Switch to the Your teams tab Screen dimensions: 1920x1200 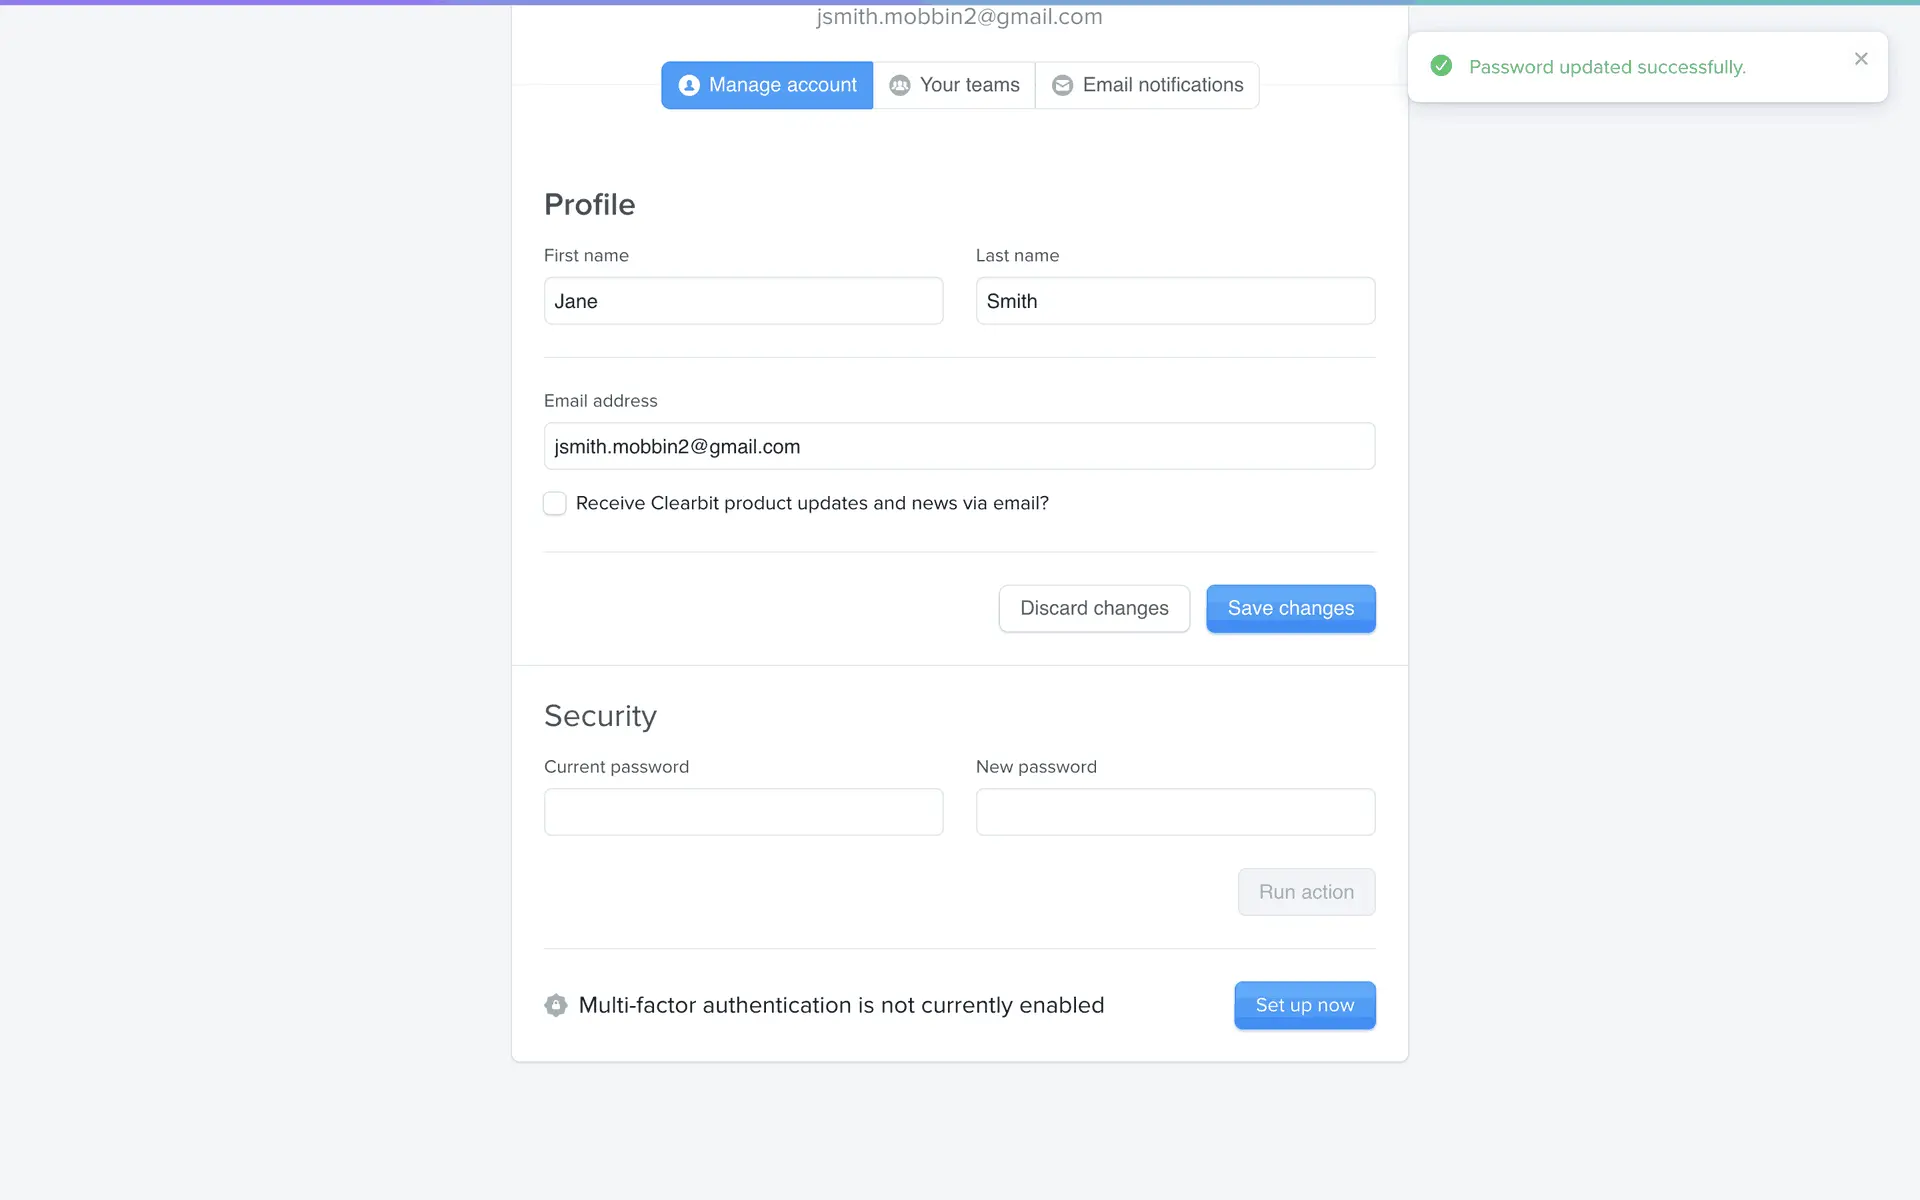pyautogui.click(x=954, y=86)
